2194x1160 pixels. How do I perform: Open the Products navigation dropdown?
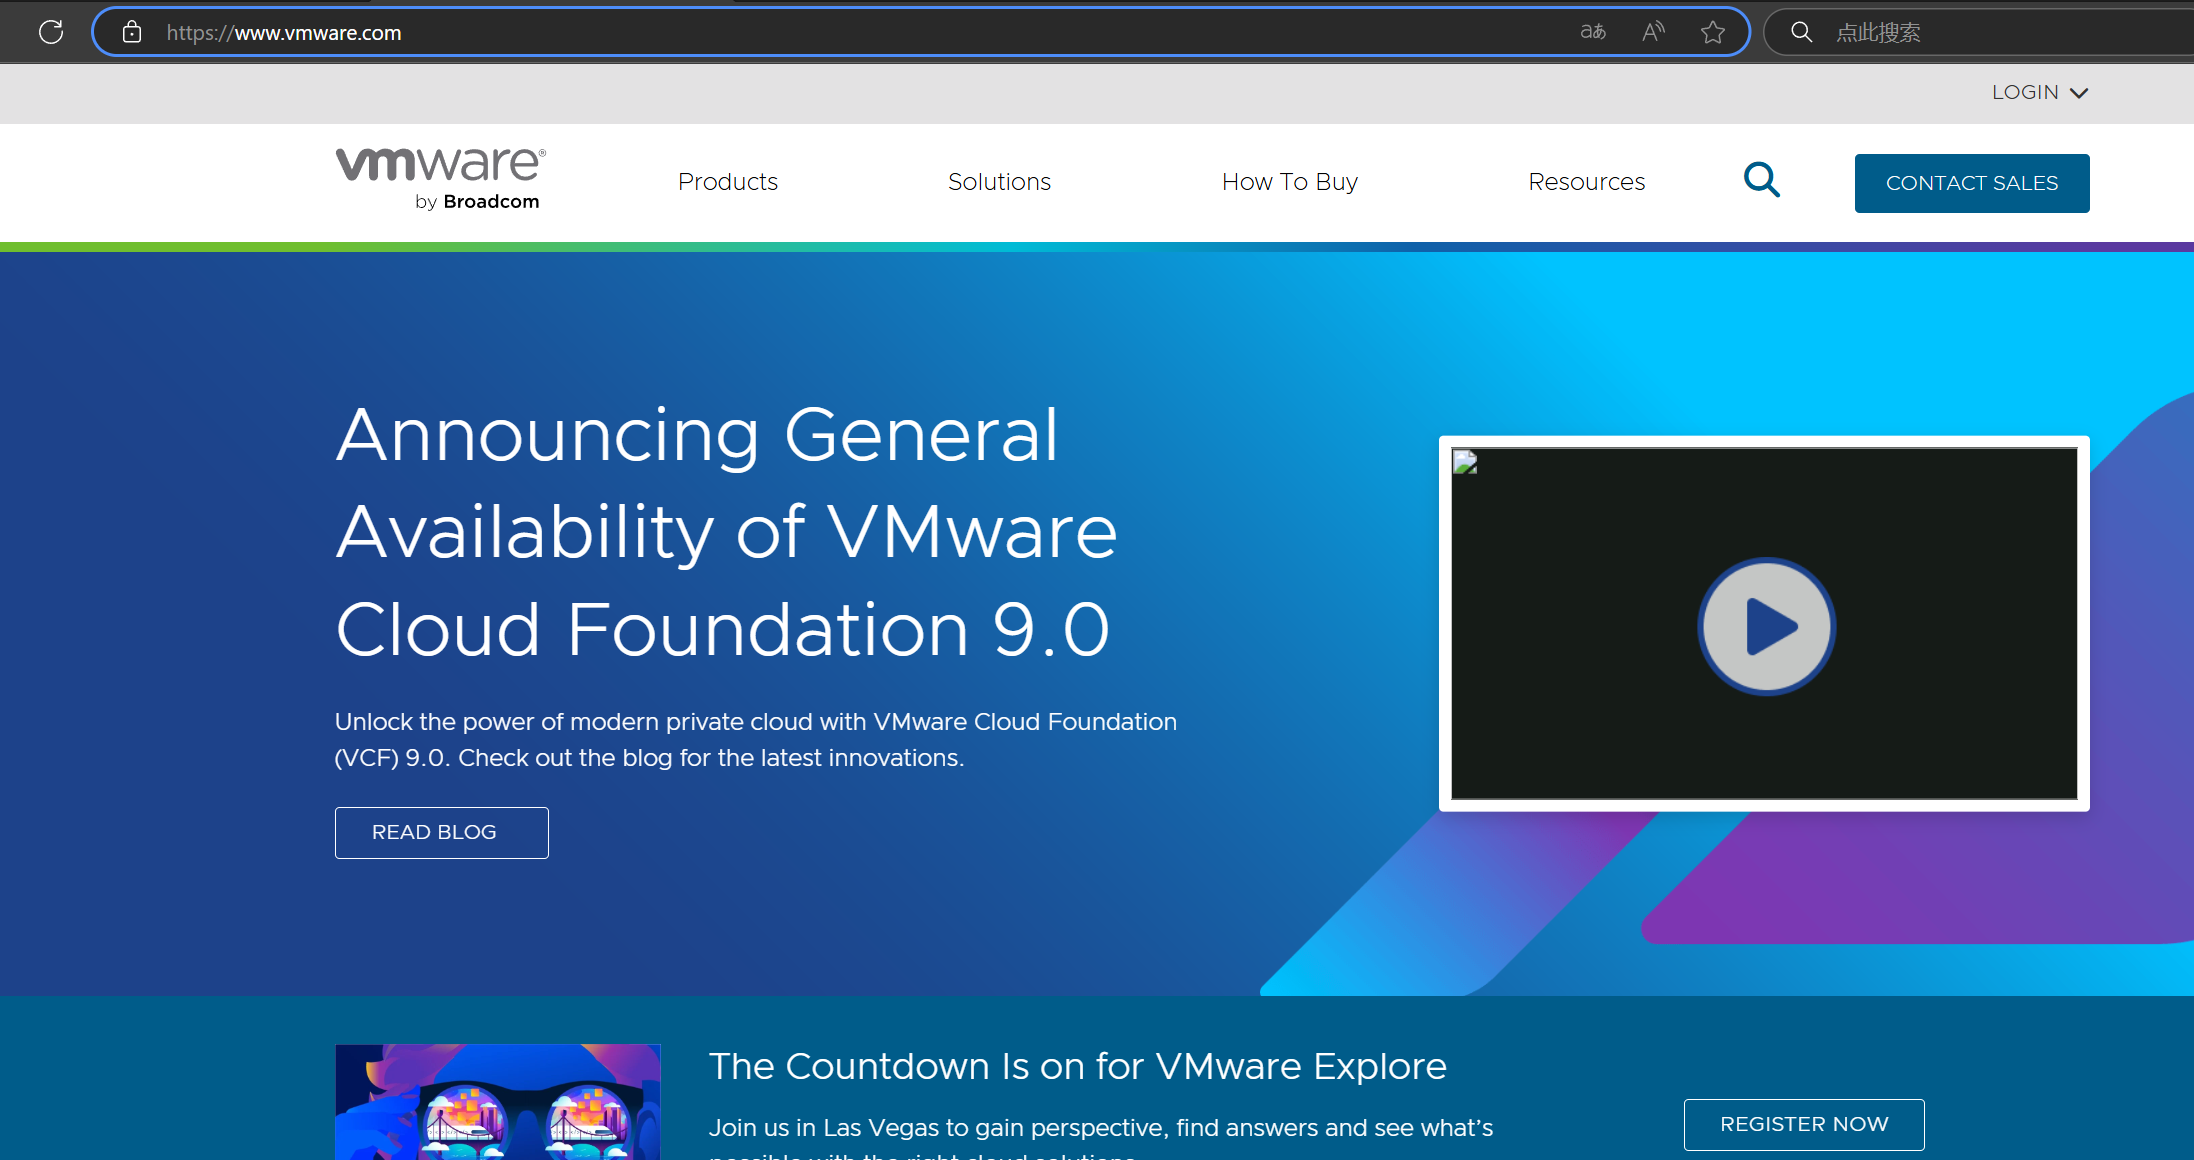(x=728, y=182)
